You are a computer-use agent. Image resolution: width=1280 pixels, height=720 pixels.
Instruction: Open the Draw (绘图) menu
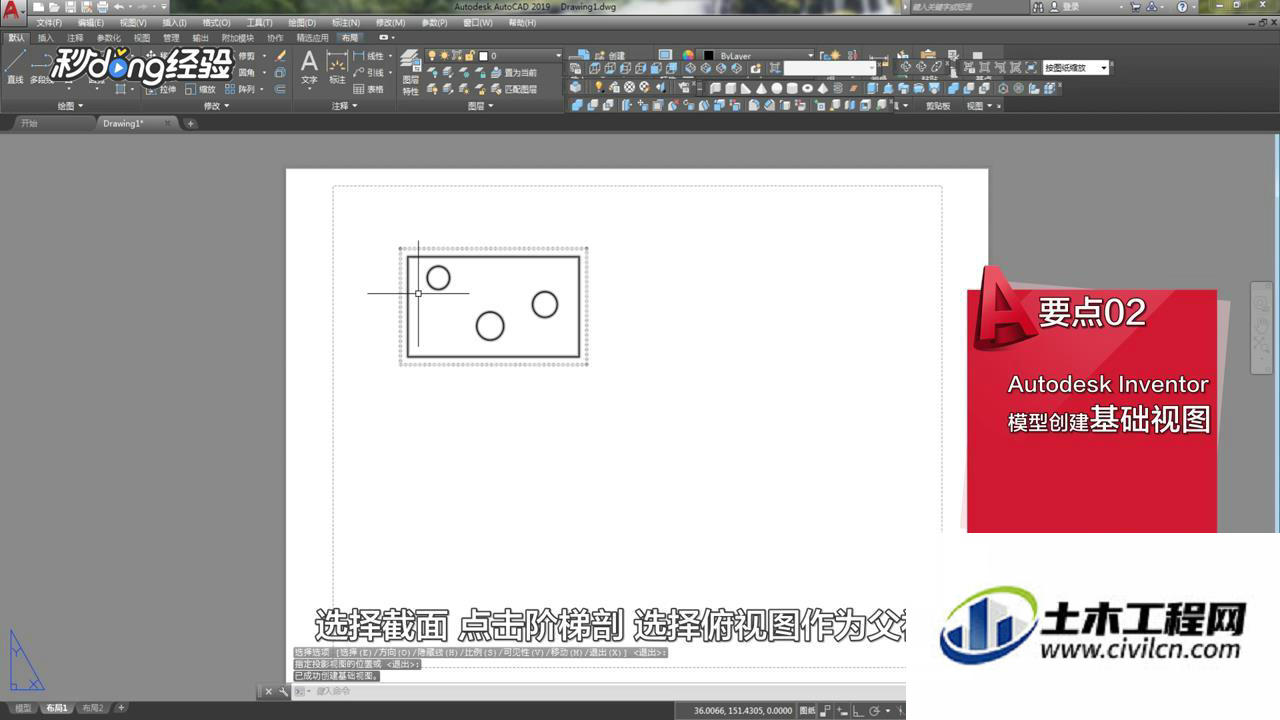(301, 22)
